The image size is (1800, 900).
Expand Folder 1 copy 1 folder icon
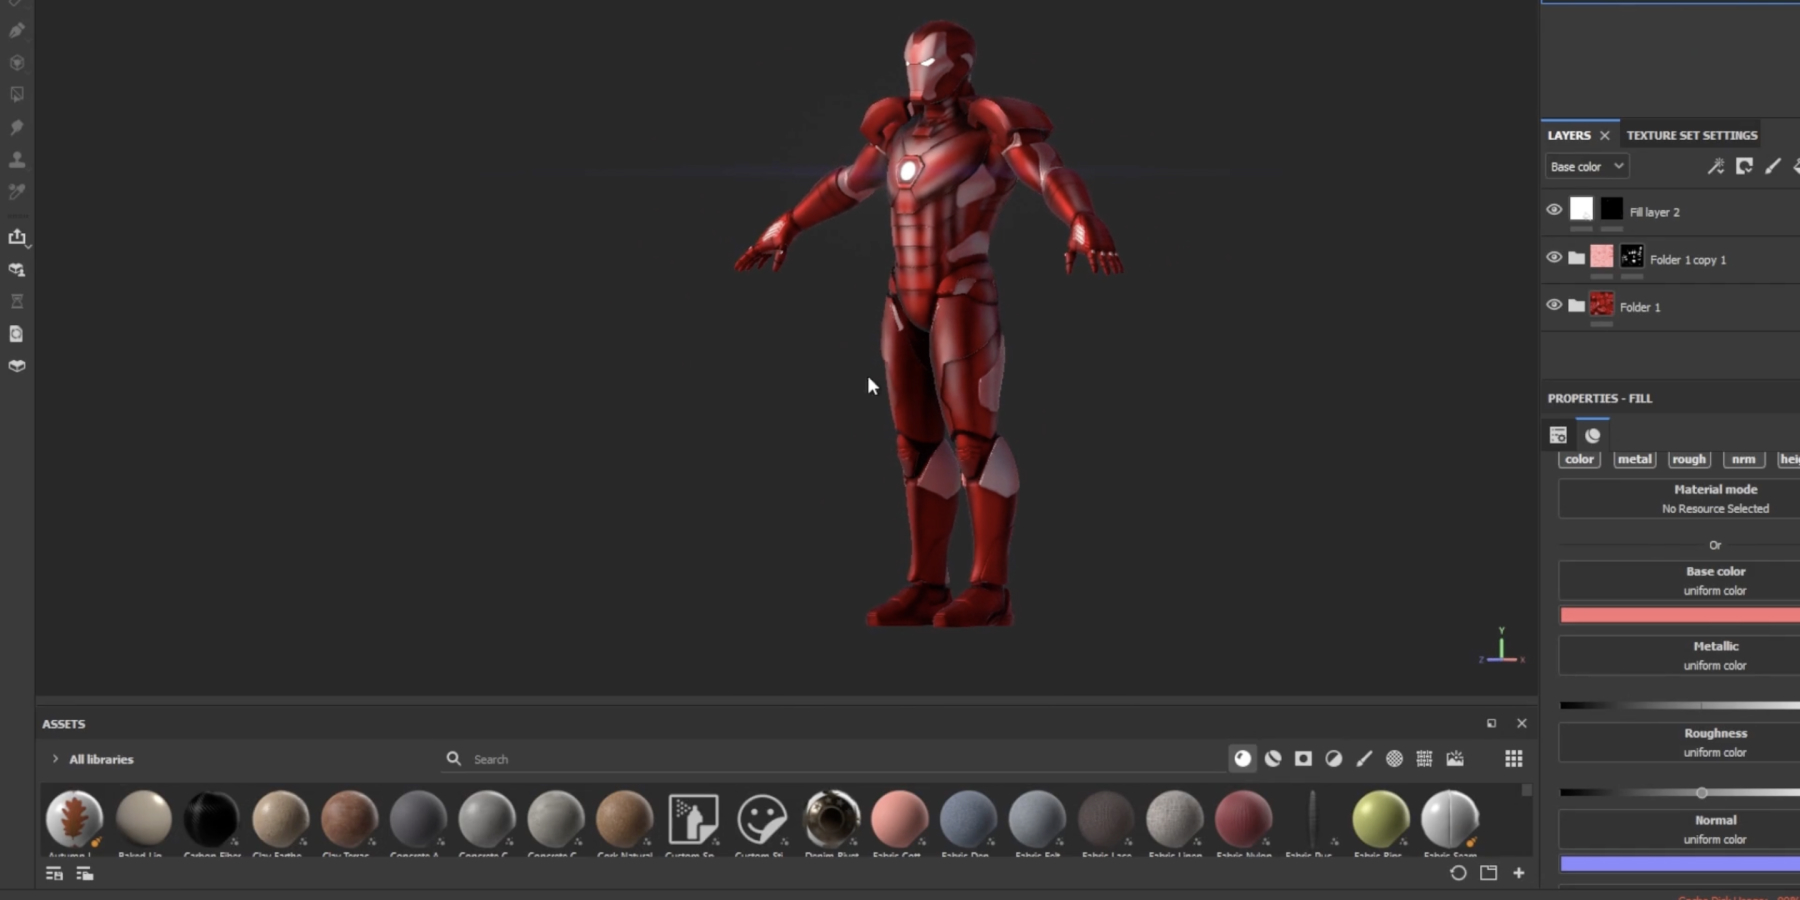click(x=1577, y=258)
